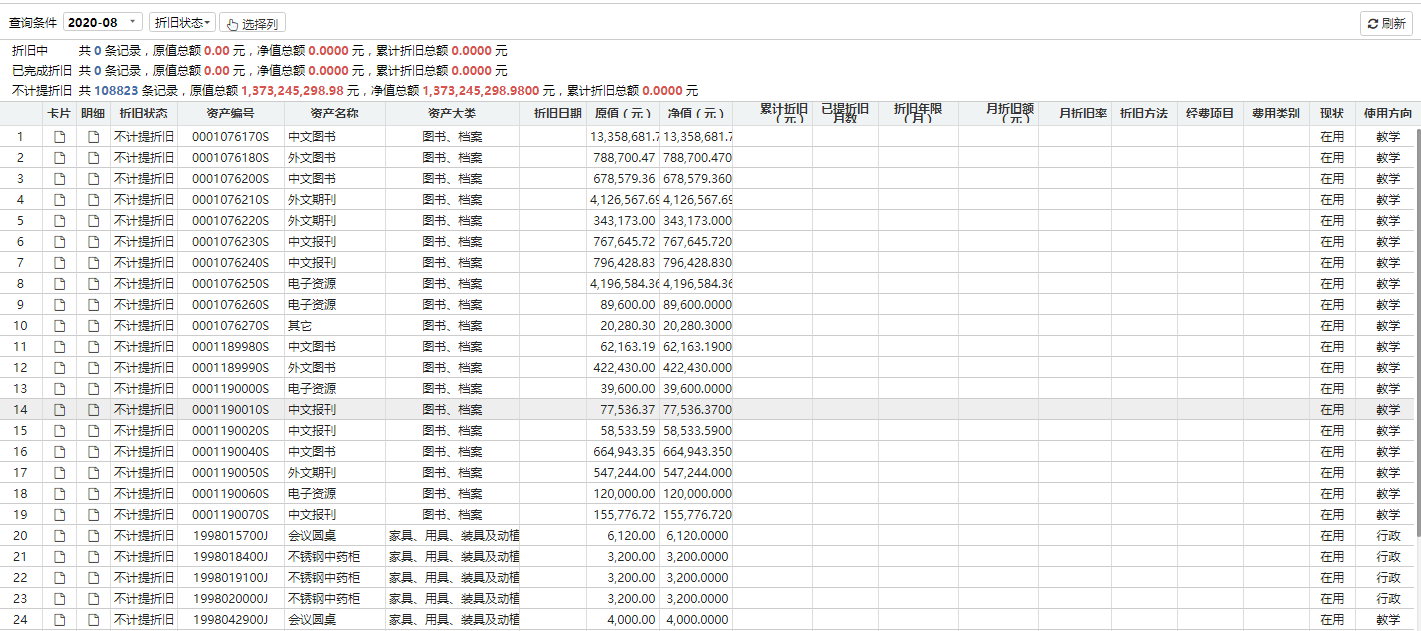Screen dimensions: 1421x631
Task: Click the 刷新 refresh button
Action: pyautogui.click(x=1386, y=23)
